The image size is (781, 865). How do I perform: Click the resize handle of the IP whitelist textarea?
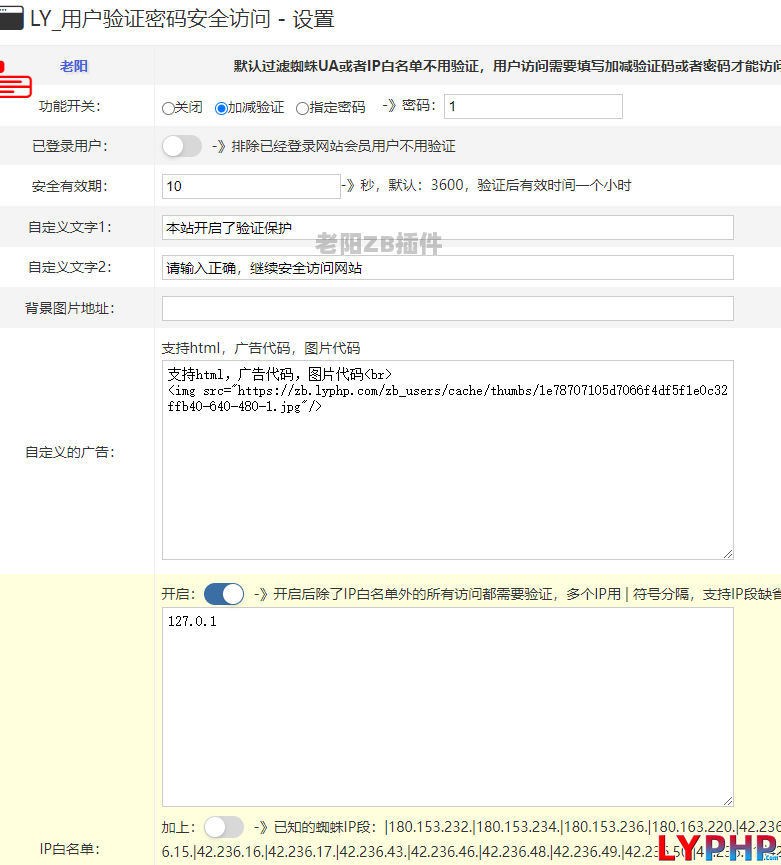click(728, 800)
